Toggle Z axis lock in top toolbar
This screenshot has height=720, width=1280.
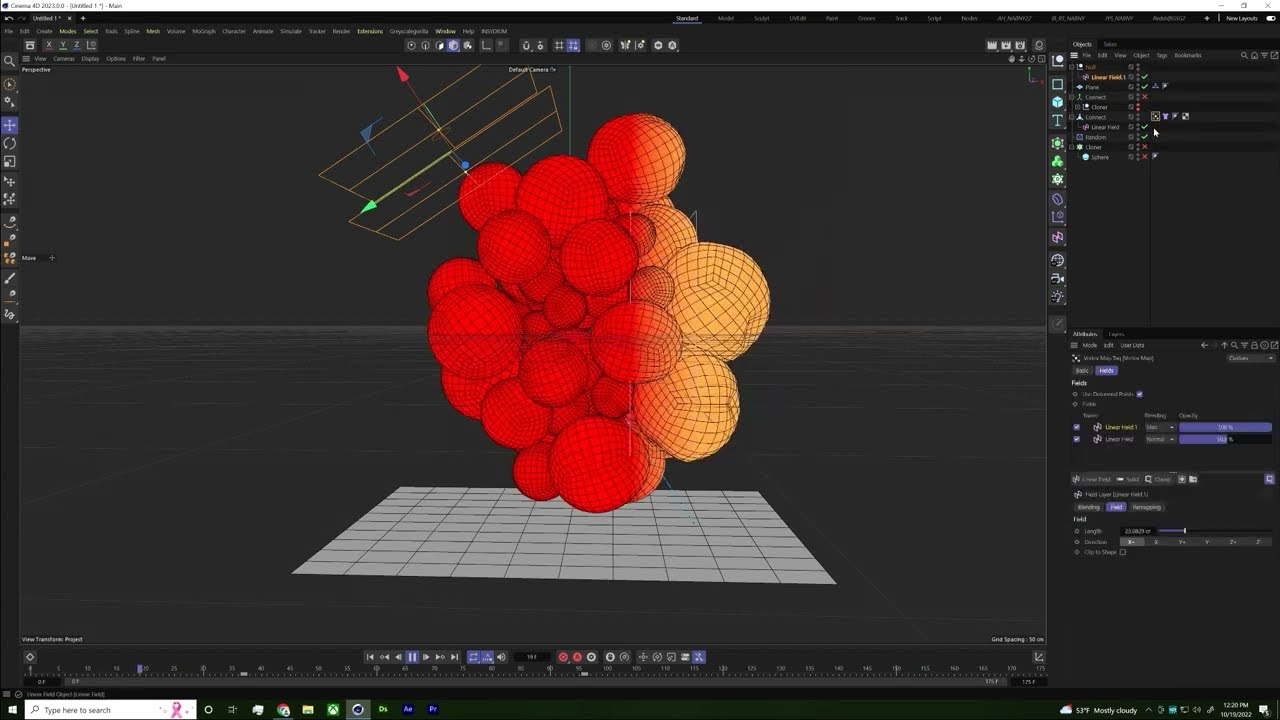(x=76, y=45)
